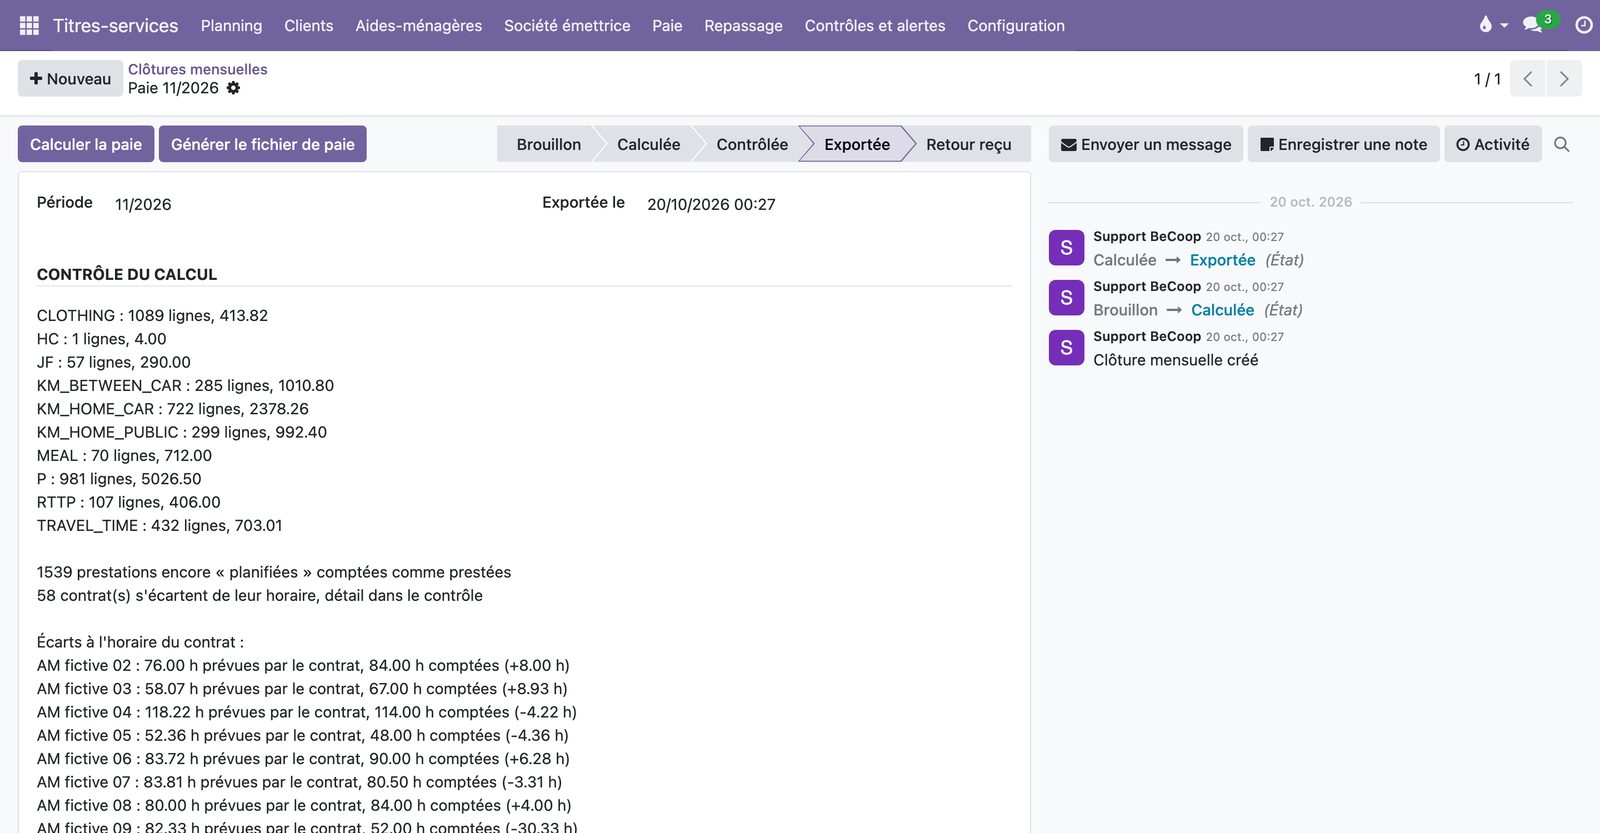Click the line 'MEAL : 70 lignes, 712.00'

pyautogui.click(x=124, y=456)
